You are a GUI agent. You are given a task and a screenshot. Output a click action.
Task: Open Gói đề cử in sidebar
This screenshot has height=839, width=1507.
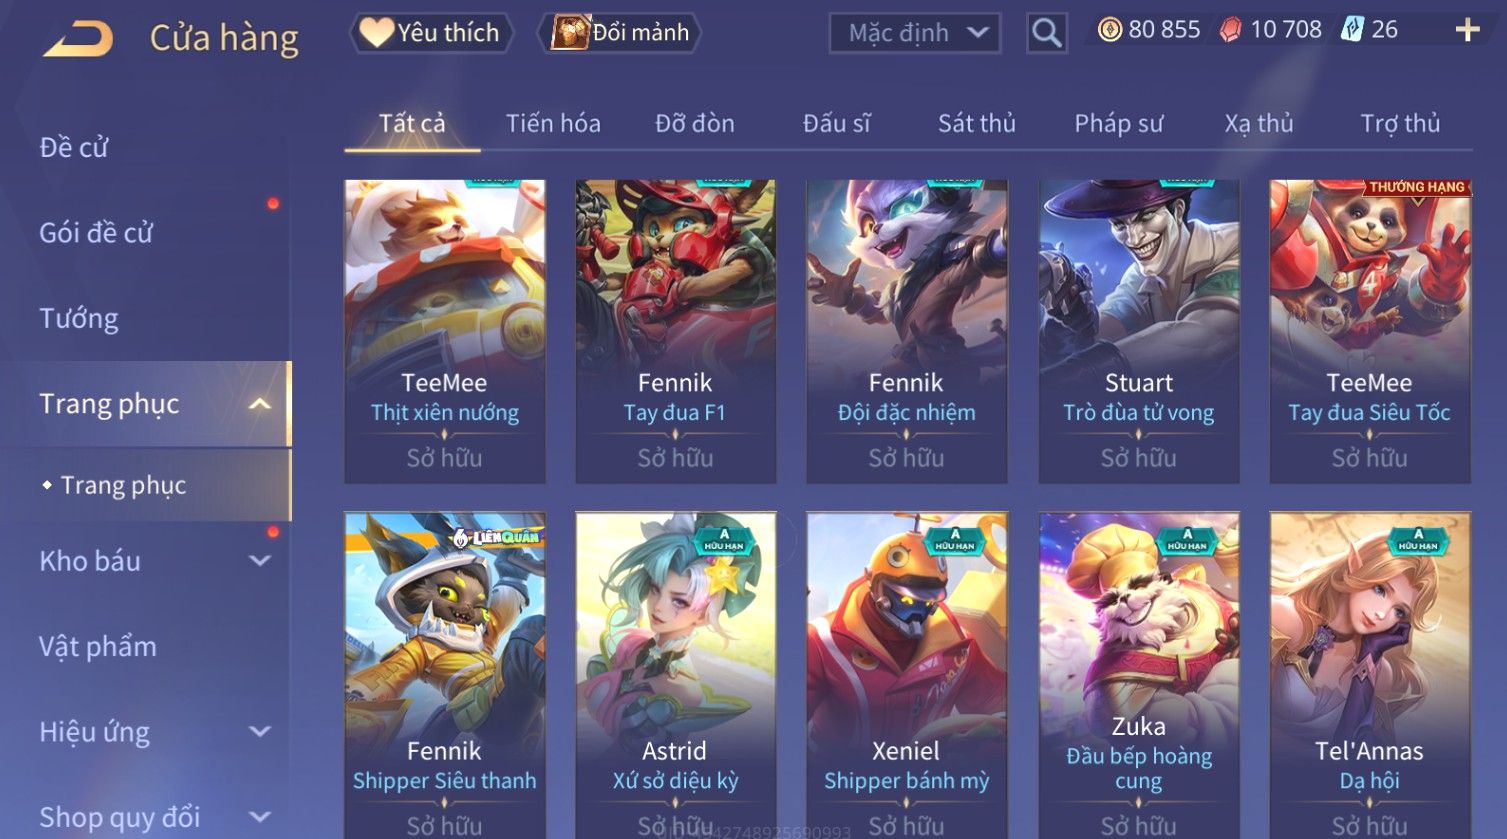(x=96, y=233)
